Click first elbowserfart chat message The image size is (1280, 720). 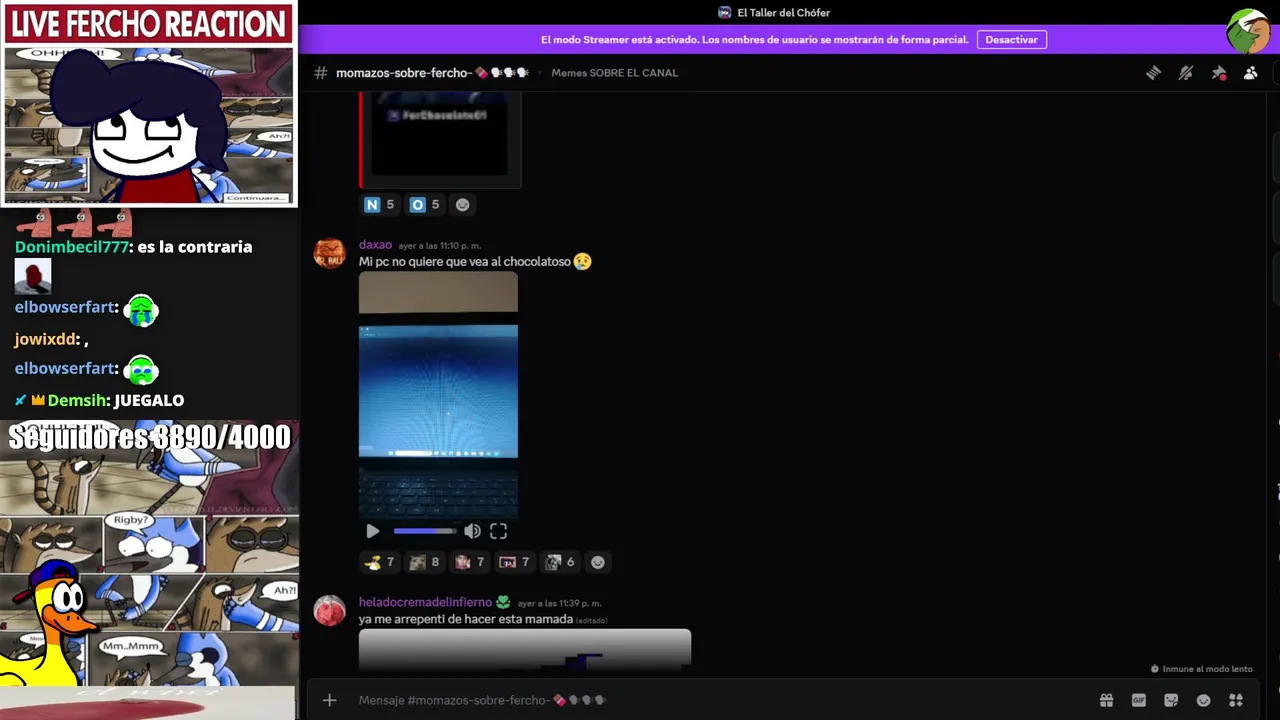click(x=87, y=309)
